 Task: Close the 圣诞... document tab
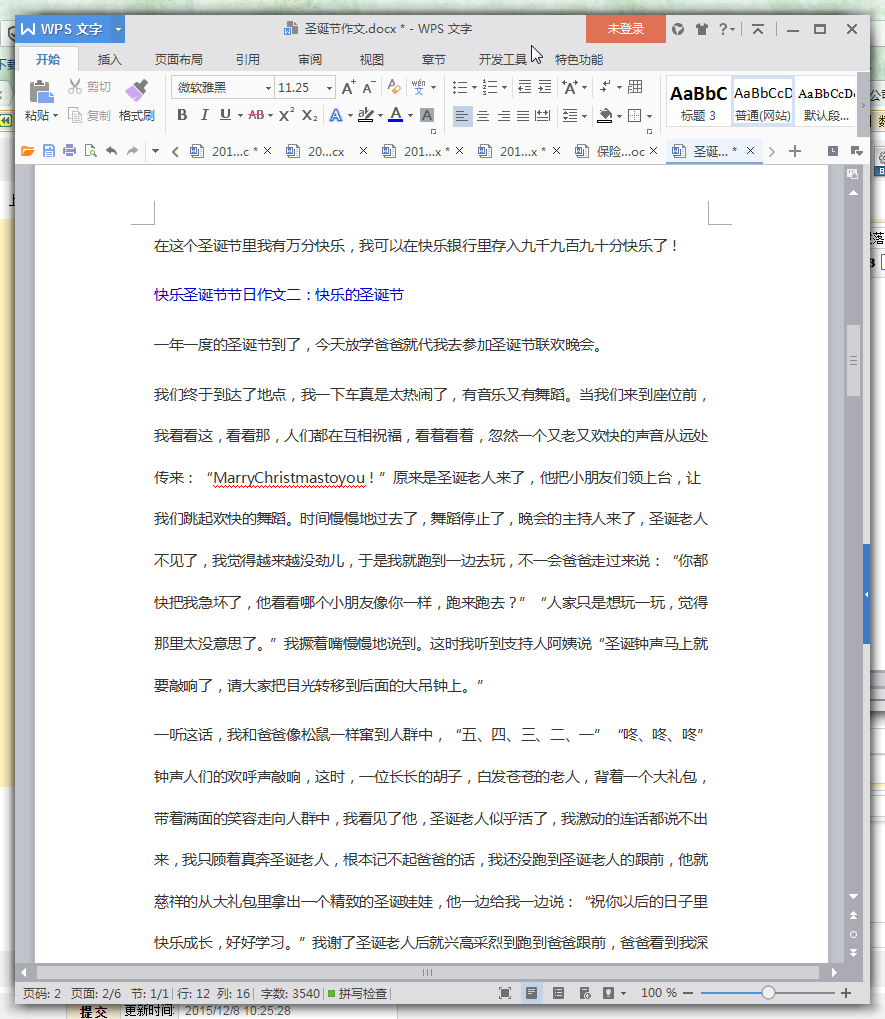(x=750, y=151)
